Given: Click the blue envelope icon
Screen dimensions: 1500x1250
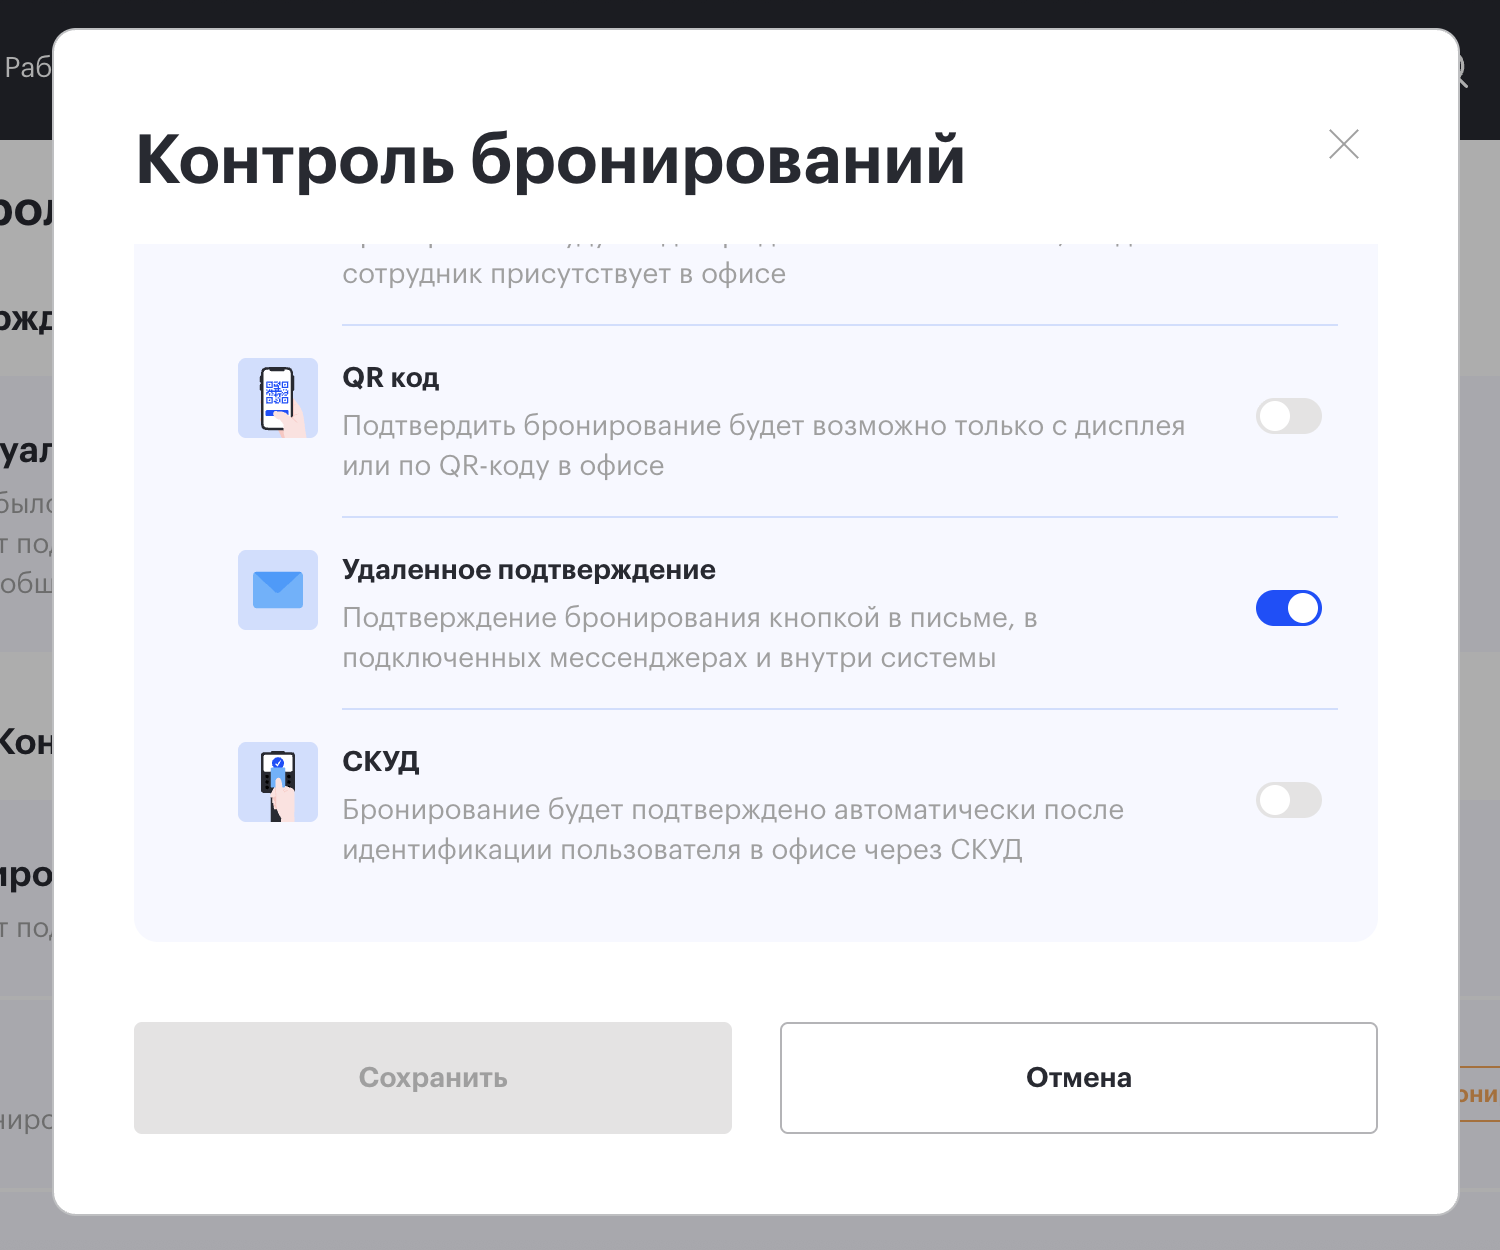Looking at the screenshot, I should (278, 590).
